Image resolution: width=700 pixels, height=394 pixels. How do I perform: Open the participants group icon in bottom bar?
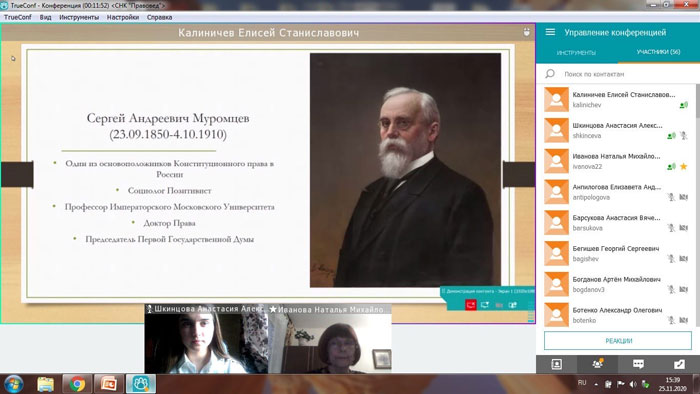[x=598, y=364]
